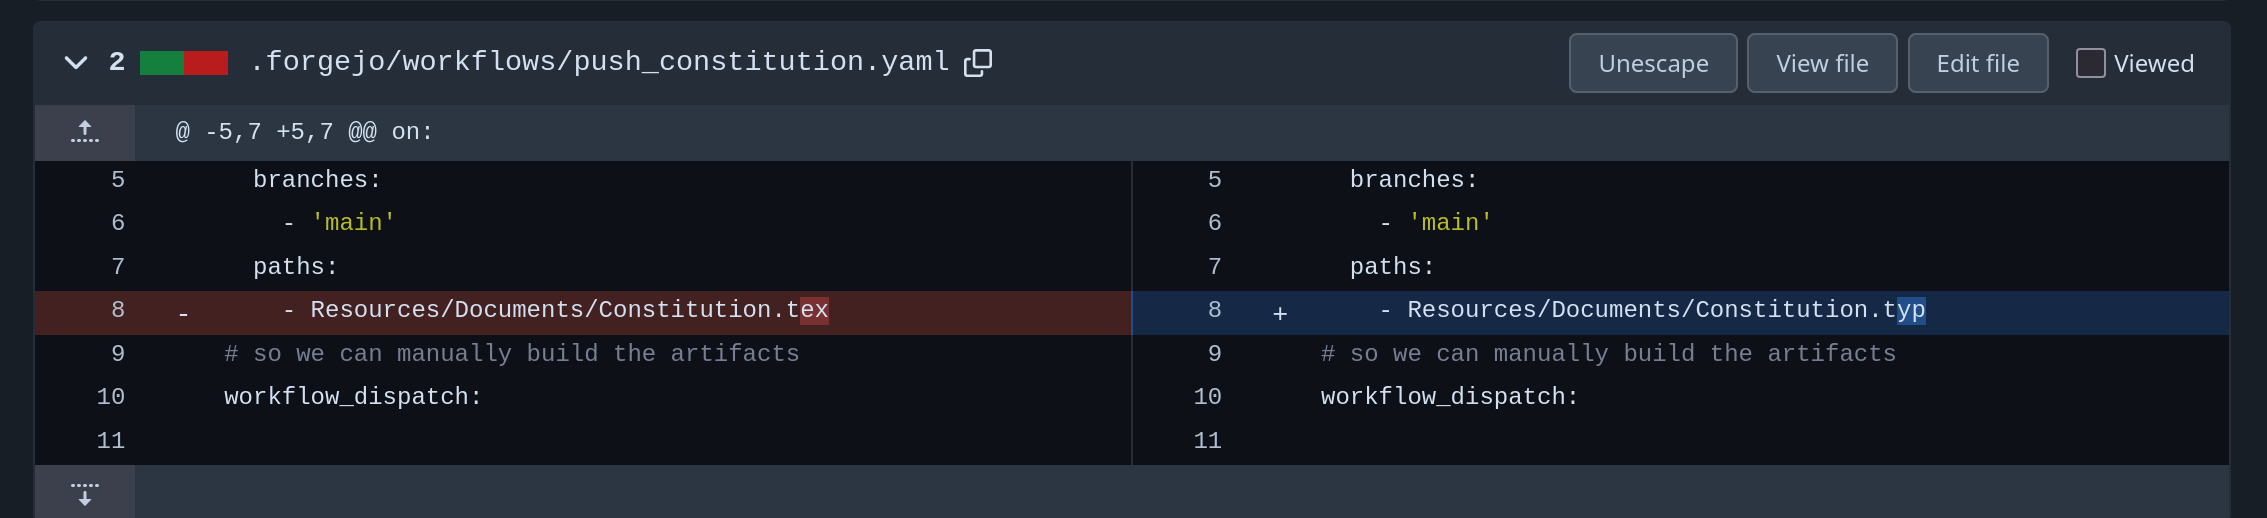Collapse the push_constitution.yaml file diff
2267x518 pixels.
pyautogui.click(x=76, y=63)
